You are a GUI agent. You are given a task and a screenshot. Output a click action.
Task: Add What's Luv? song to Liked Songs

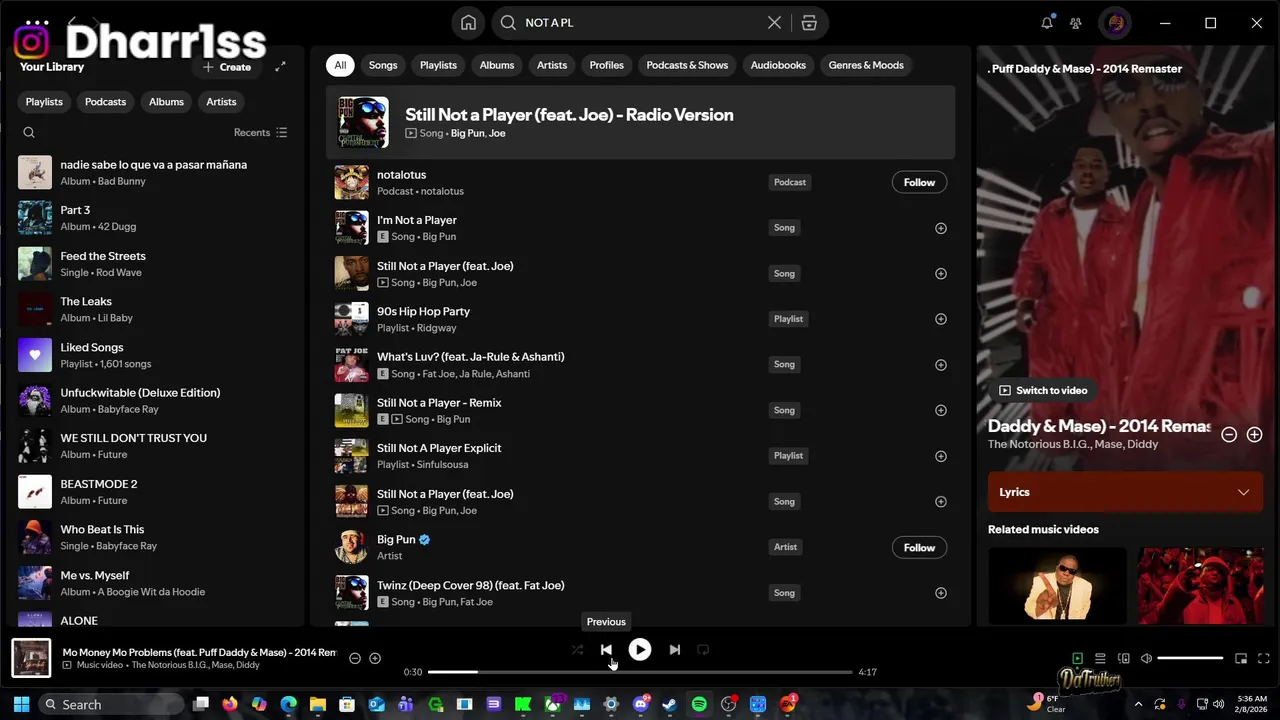pyautogui.click(x=940, y=365)
